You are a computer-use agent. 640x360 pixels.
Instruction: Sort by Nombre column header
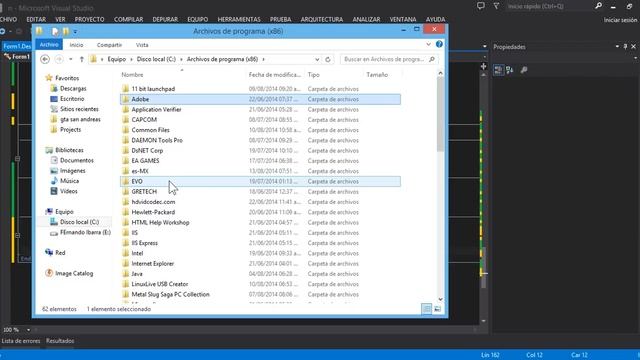pyautogui.click(x=132, y=75)
